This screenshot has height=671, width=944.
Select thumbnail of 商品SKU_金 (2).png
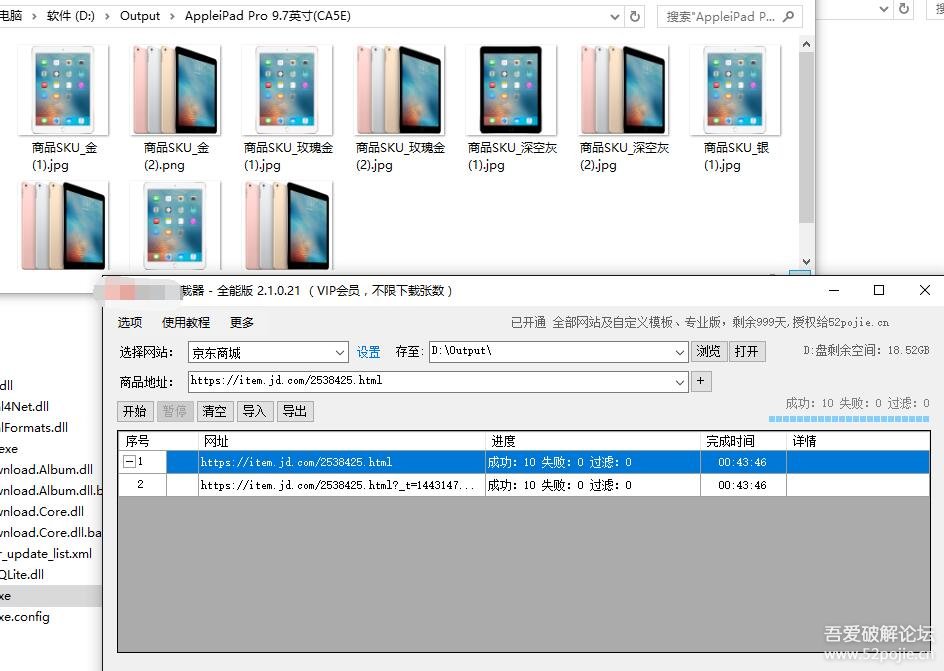pyautogui.click(x=176, y=90)
